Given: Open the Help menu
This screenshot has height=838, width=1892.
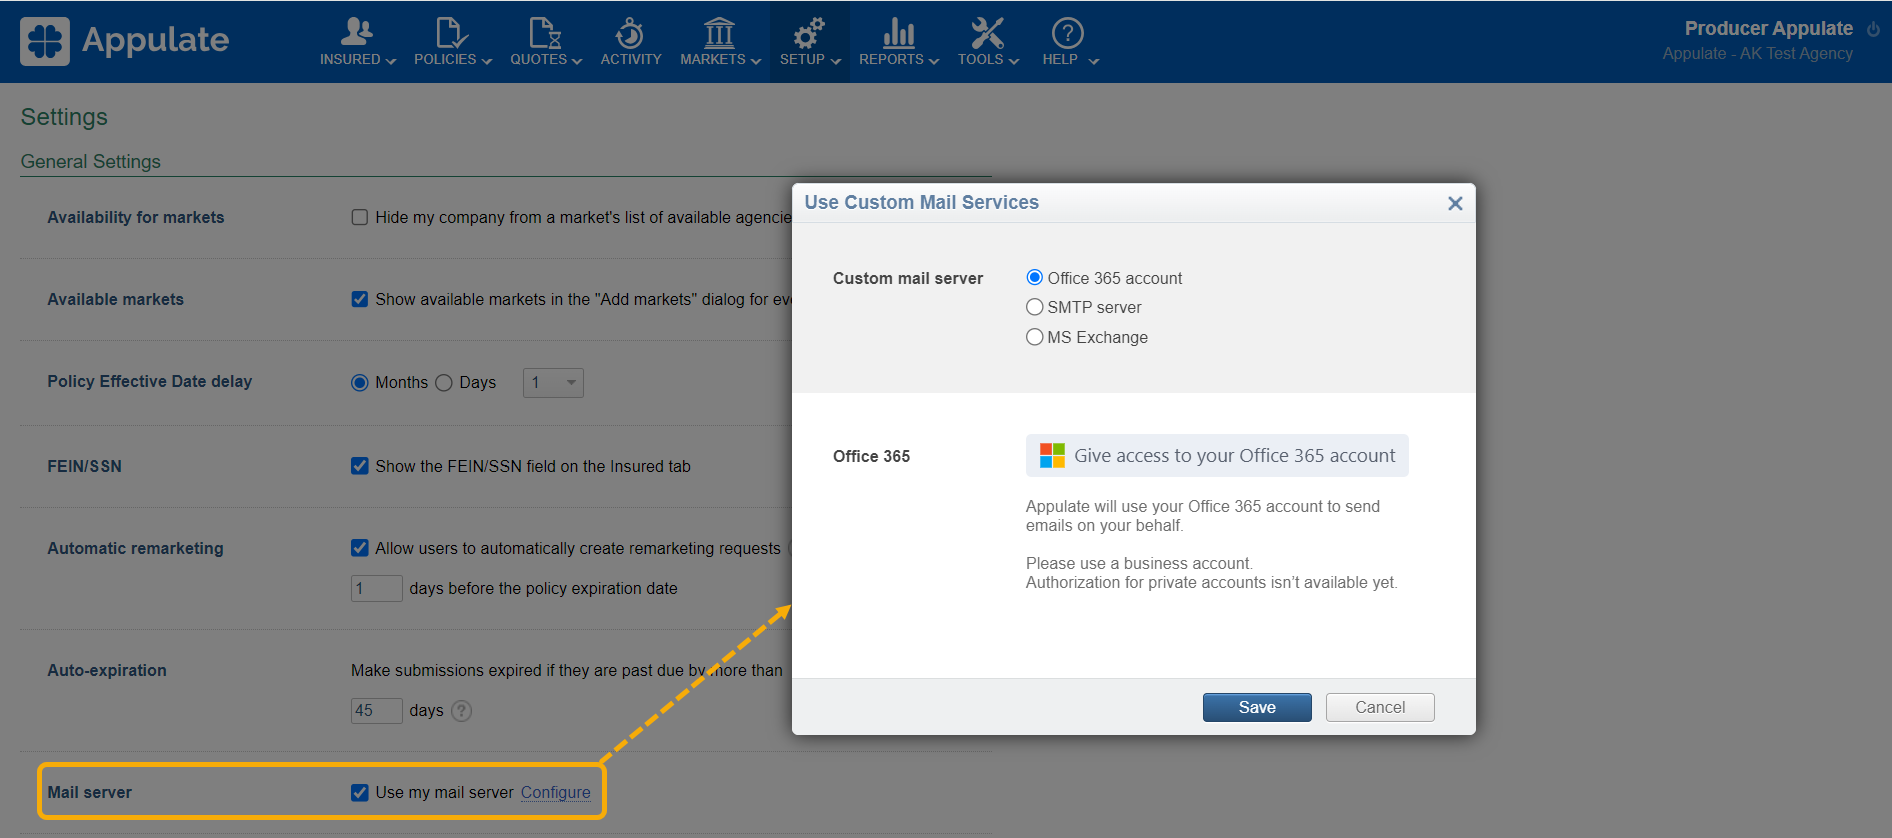Looking at the screenshot, I should point(1068,42).
